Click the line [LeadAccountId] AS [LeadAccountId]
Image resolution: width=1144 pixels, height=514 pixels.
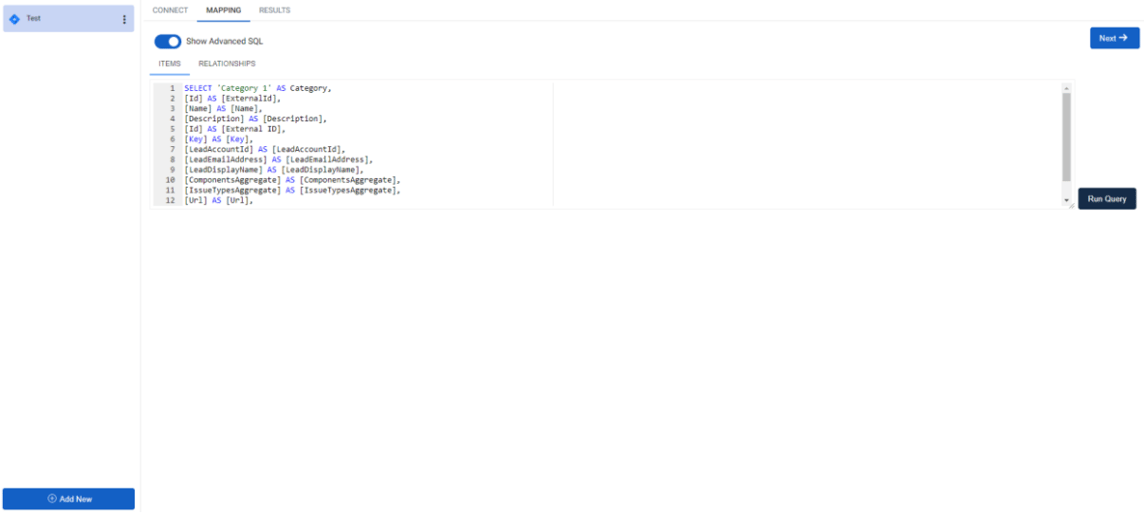[264, 149]
